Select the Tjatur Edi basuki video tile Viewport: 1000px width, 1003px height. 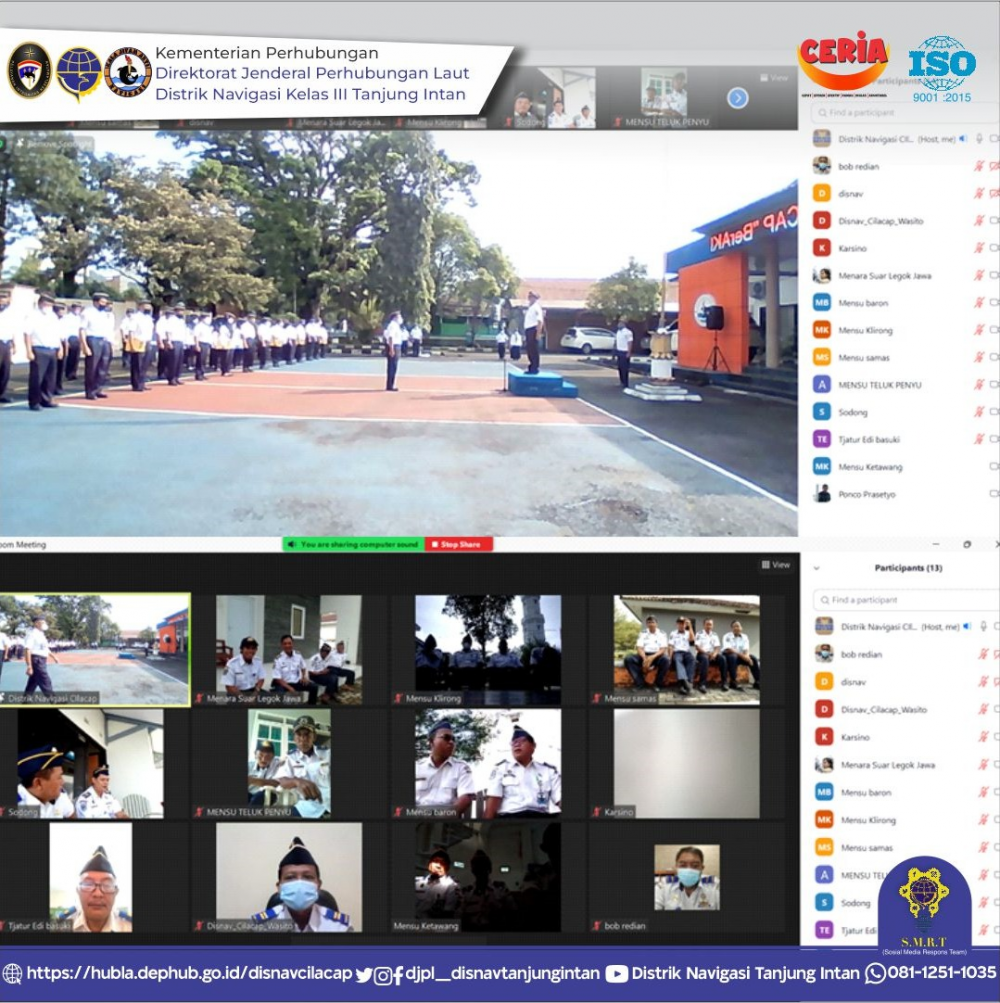(x=90, y=877)
